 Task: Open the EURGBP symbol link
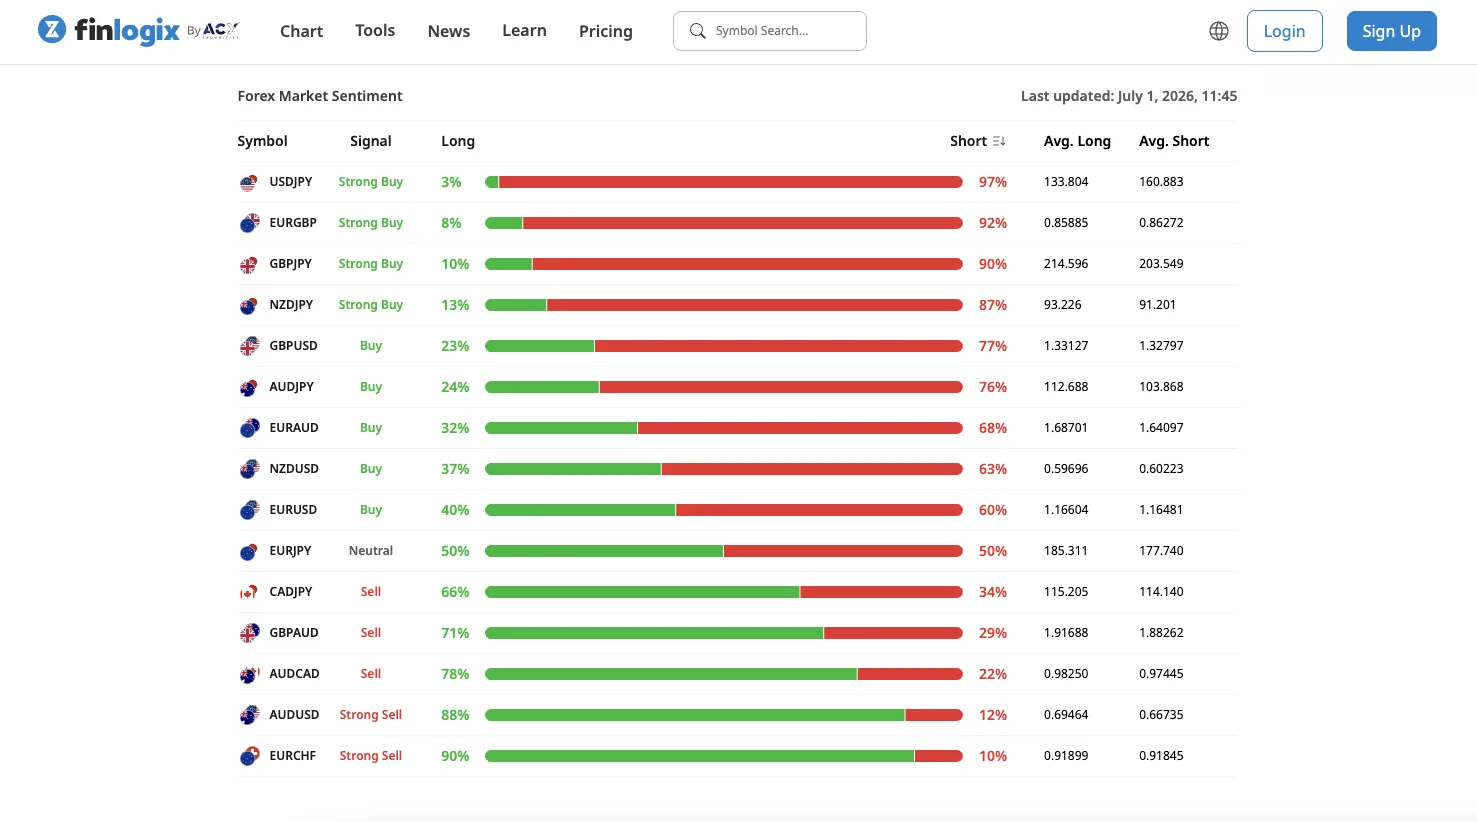(x=293, y=223)
